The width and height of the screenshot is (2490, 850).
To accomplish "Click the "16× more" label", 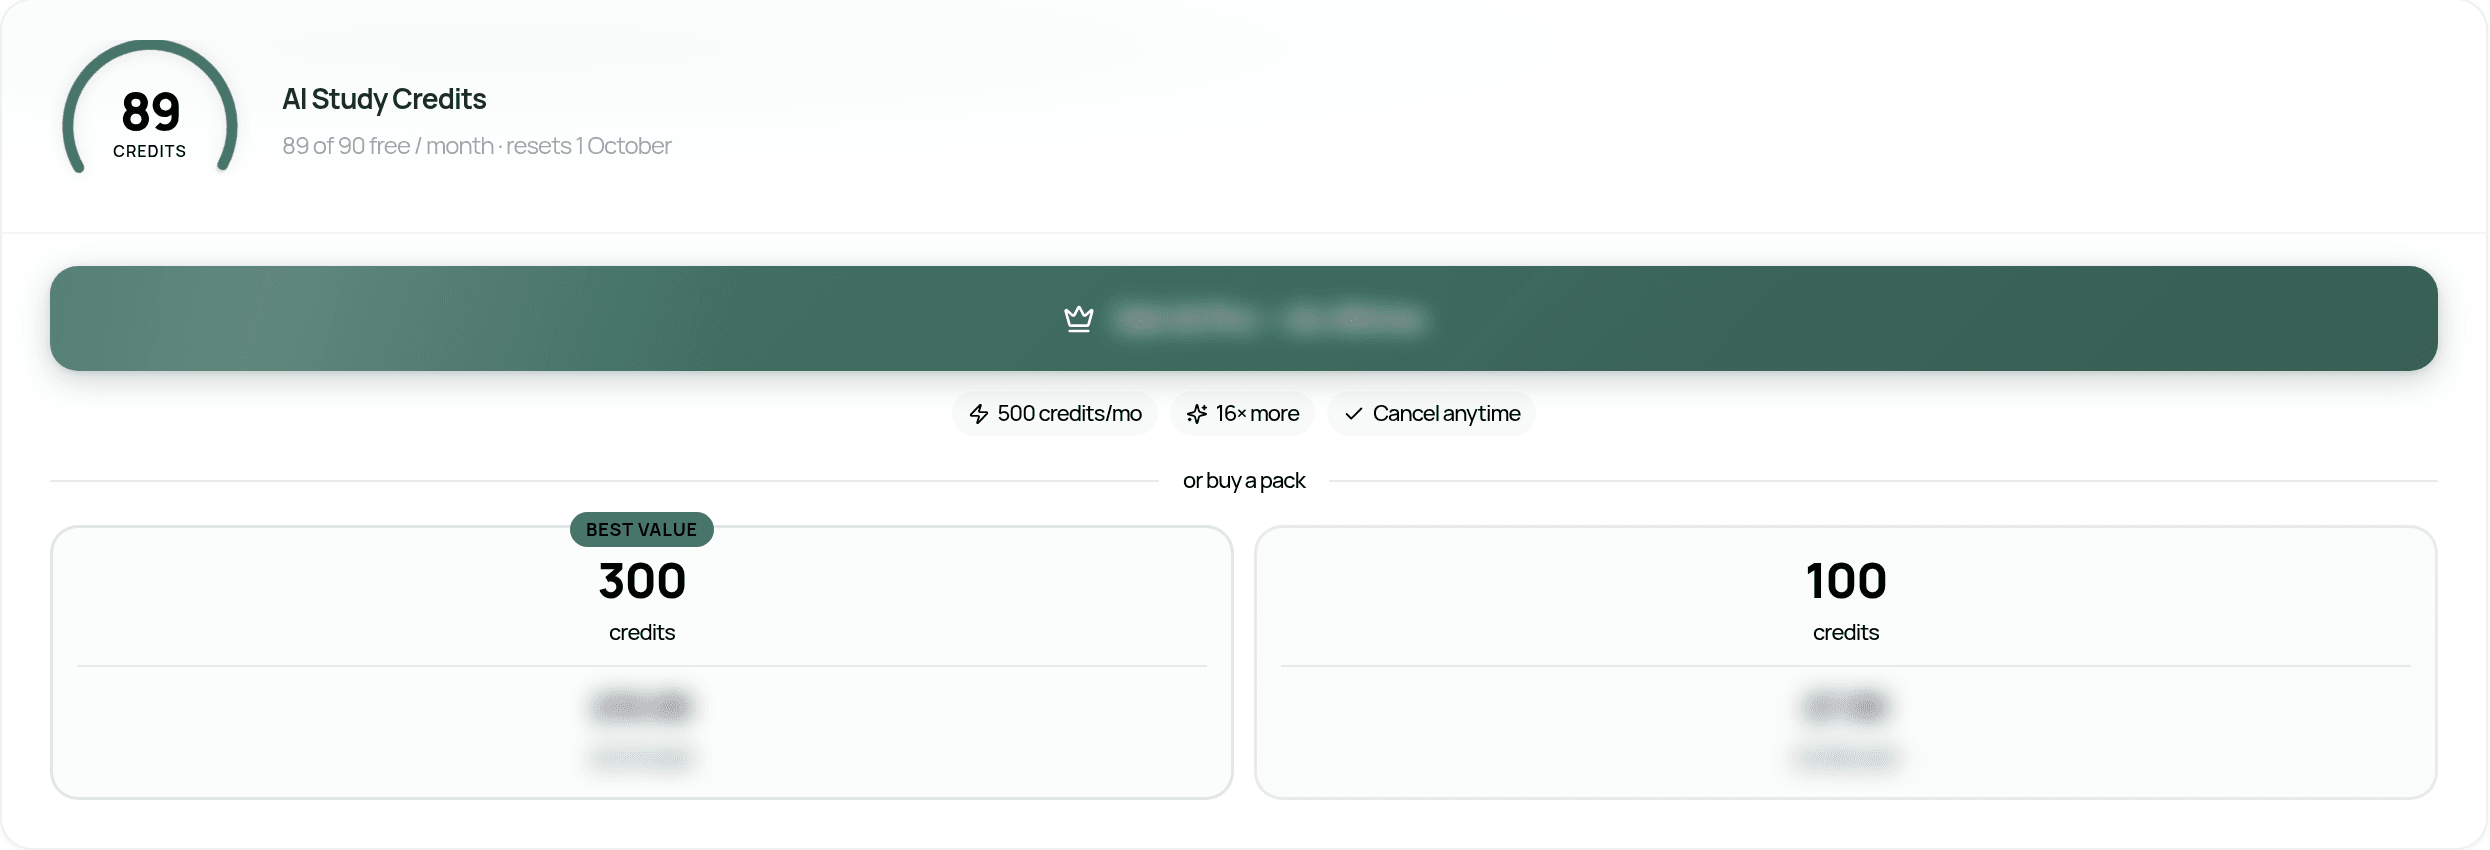I will [1257, 414].
